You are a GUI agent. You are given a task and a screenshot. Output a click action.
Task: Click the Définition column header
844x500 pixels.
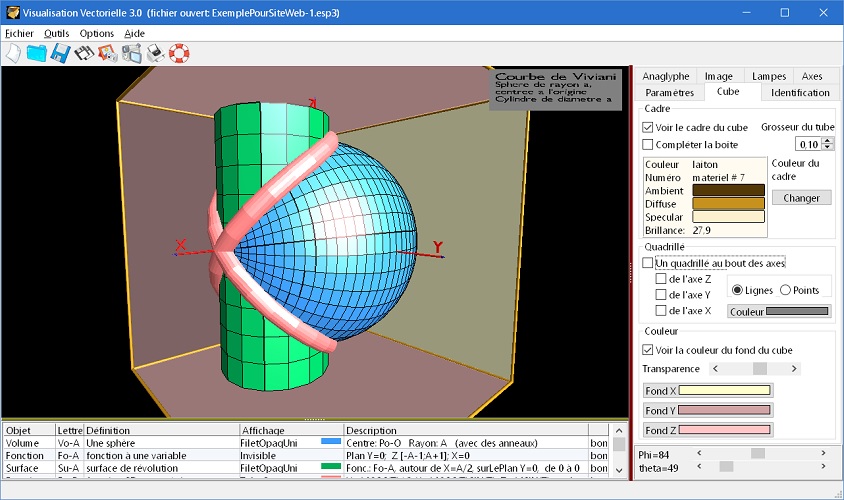click(x=161, y=430)
